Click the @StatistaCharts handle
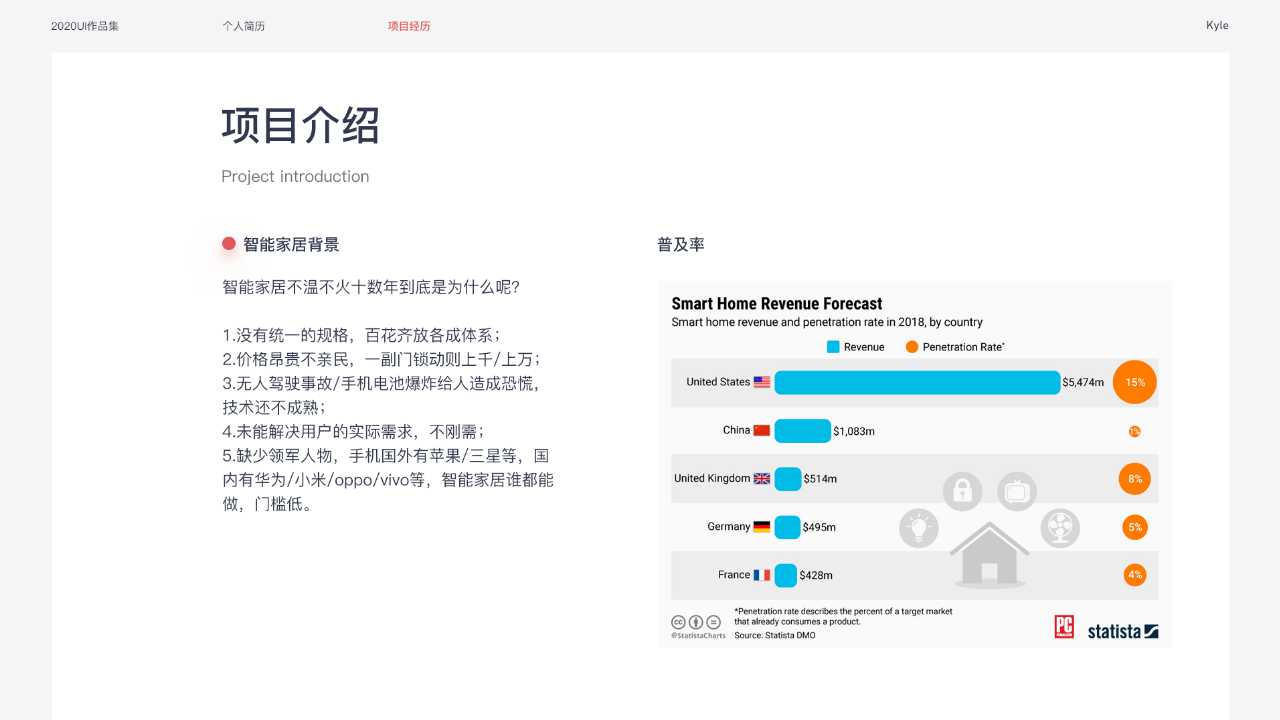Screen dimensions: 1280x720 (698, 635)
